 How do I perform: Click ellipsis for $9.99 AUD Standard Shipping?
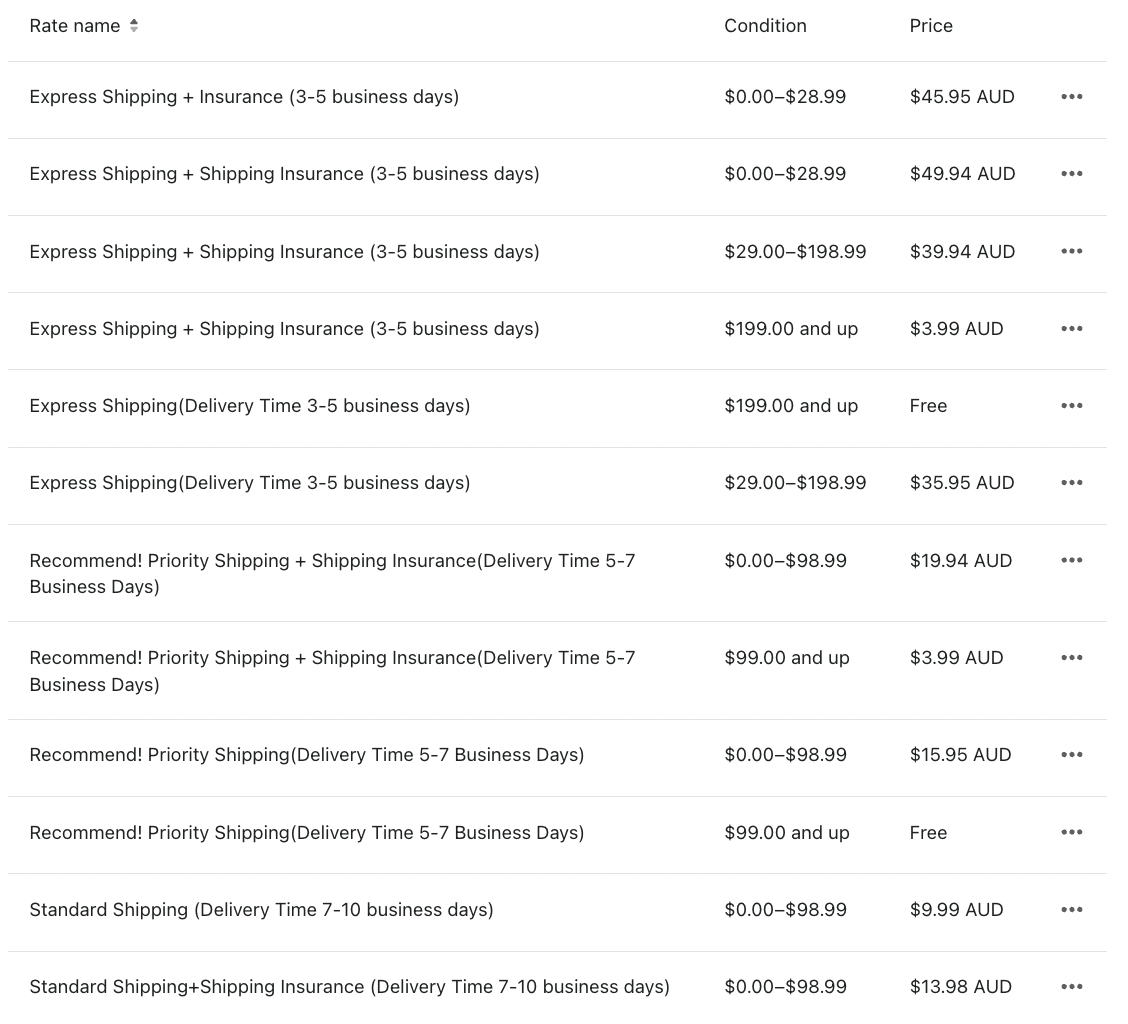point(1071,910)
